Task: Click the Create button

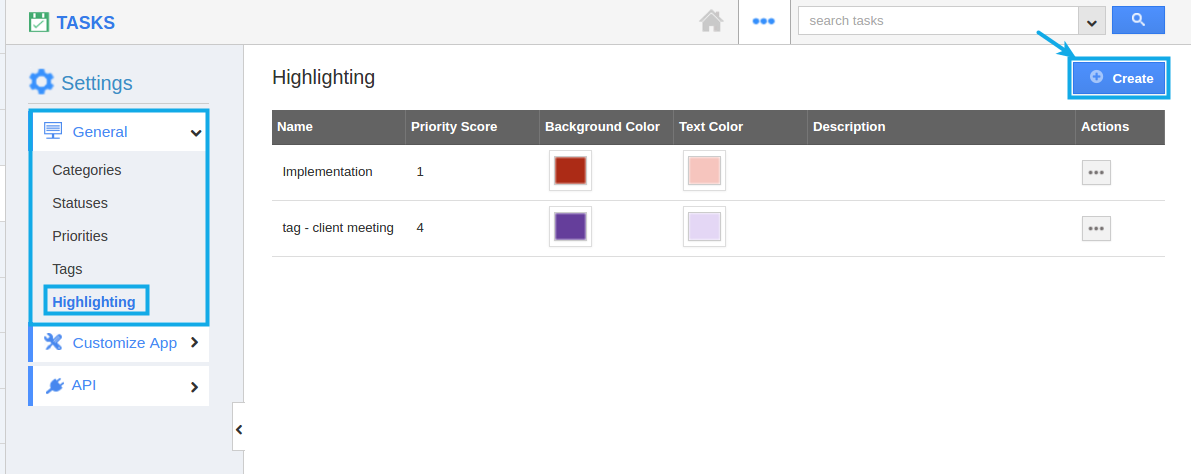Action: pyautogui.click(x=1120, y=78)
